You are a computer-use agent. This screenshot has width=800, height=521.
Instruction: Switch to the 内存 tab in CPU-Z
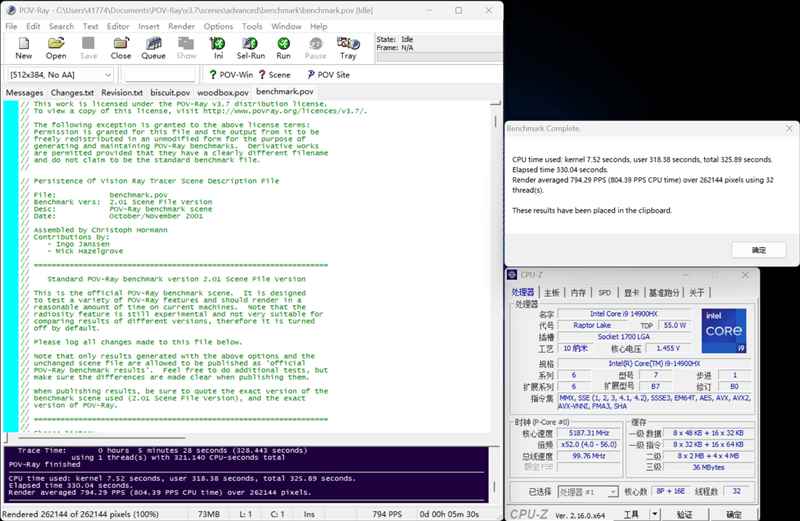tap(578, 292)
